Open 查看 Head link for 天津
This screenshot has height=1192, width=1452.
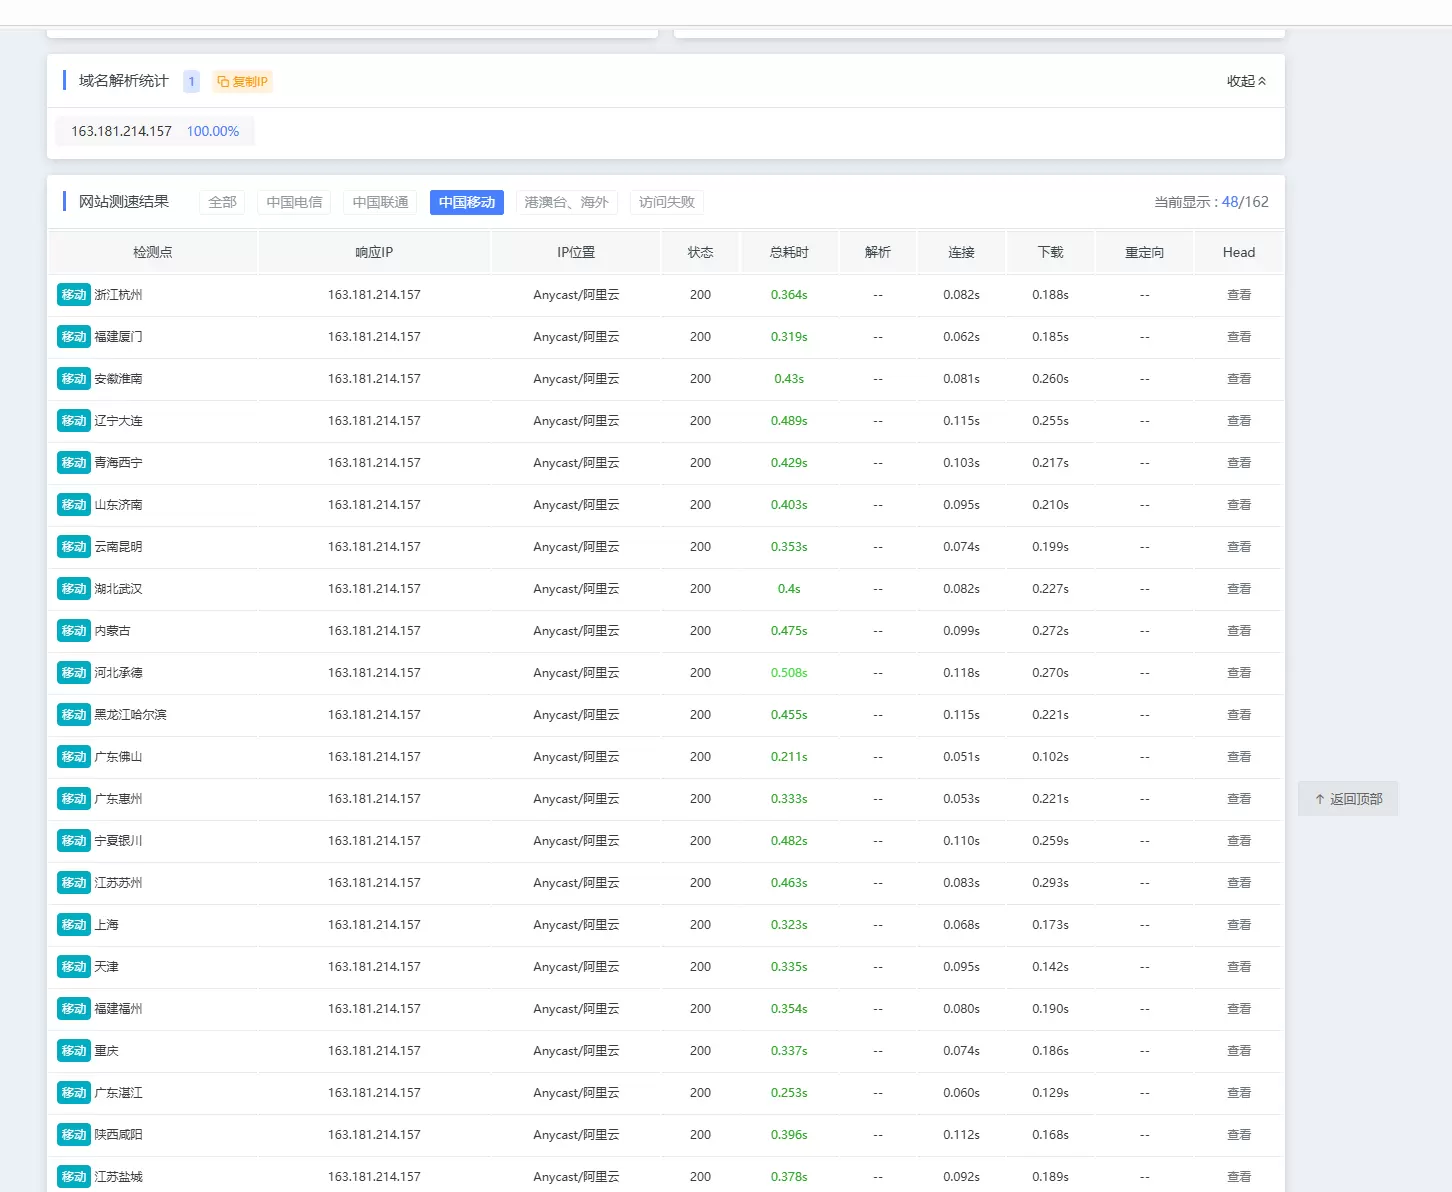click(x=1239, y=967)
